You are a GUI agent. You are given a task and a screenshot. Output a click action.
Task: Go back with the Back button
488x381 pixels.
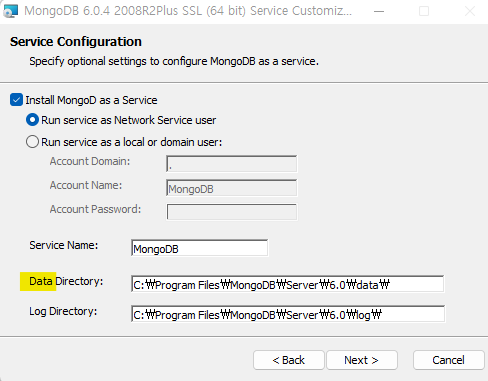tap(289, 360)
